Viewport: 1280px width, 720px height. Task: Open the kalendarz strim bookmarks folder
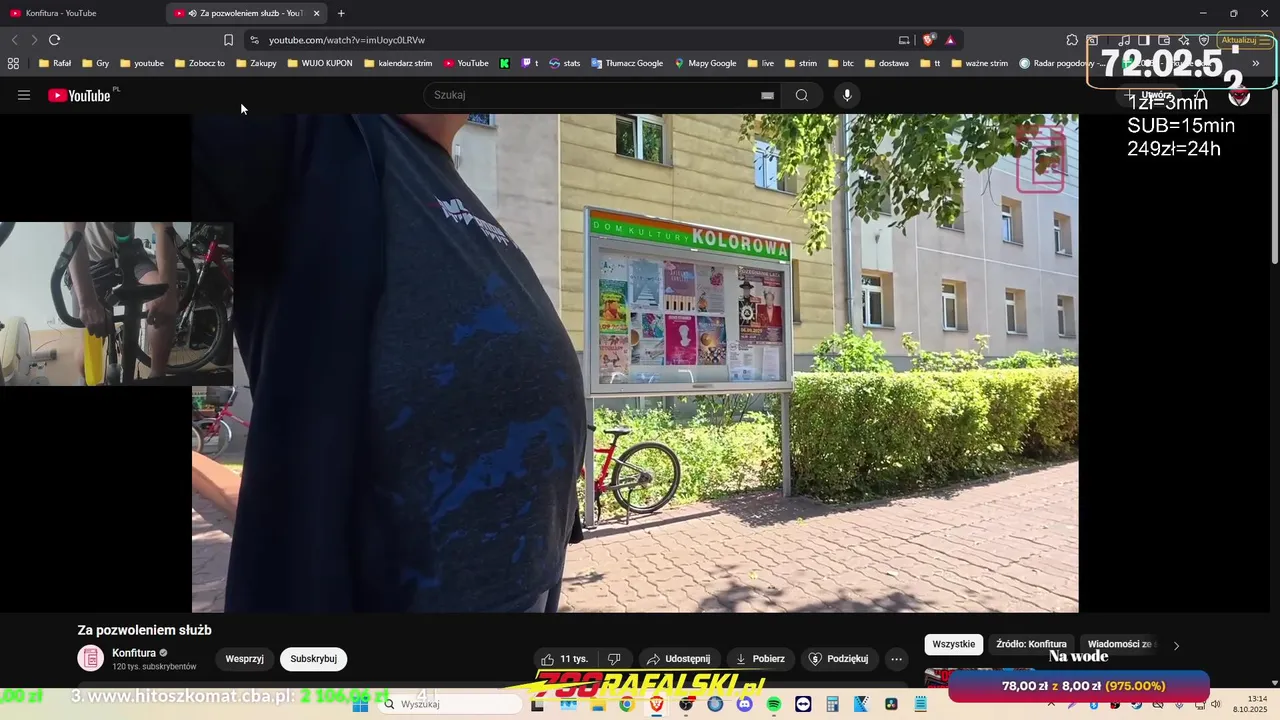[x=398, y=63]
